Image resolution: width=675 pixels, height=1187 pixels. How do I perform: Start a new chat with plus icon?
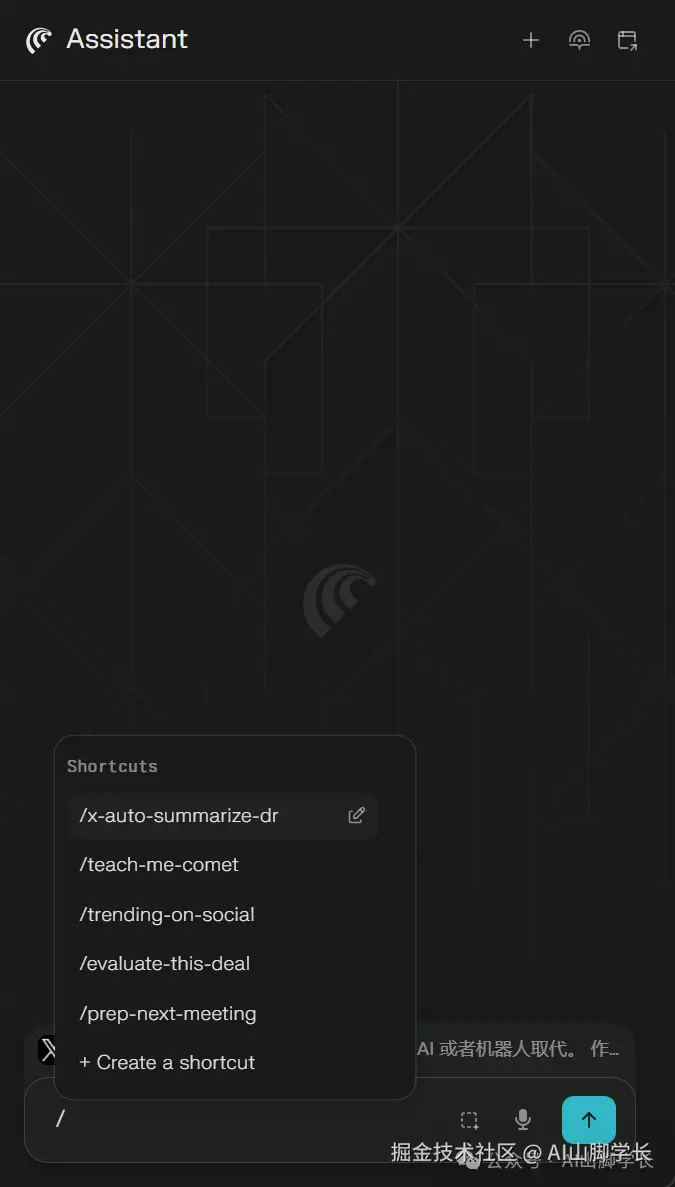click(531, 40)
